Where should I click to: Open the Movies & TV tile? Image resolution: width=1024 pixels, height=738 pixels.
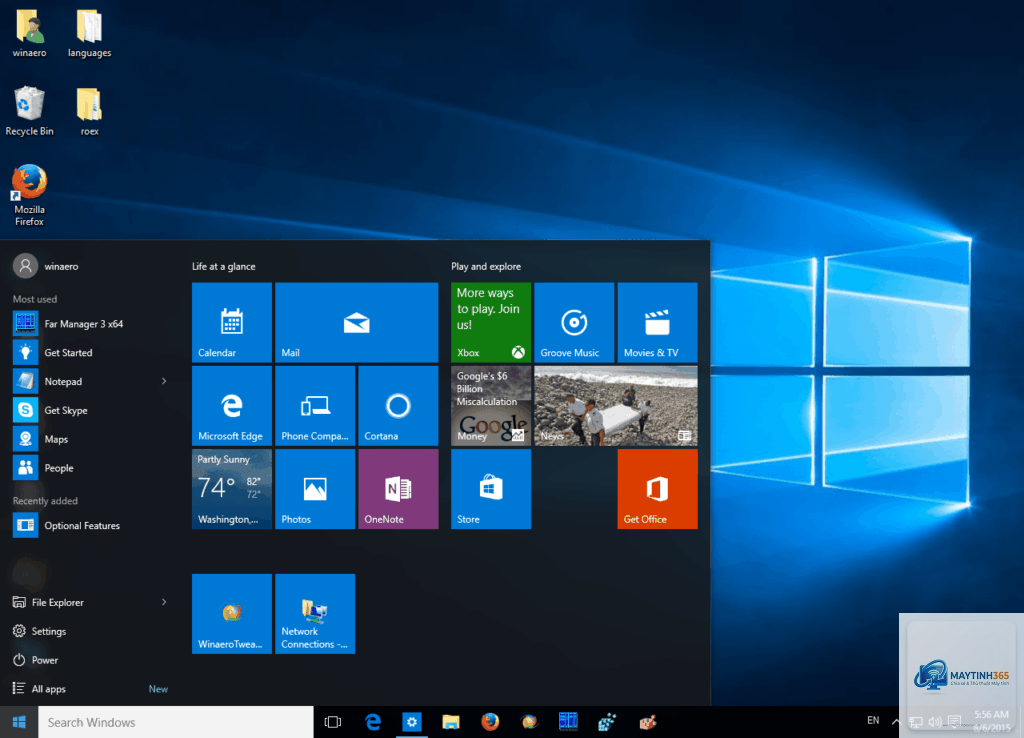point(658,322)
